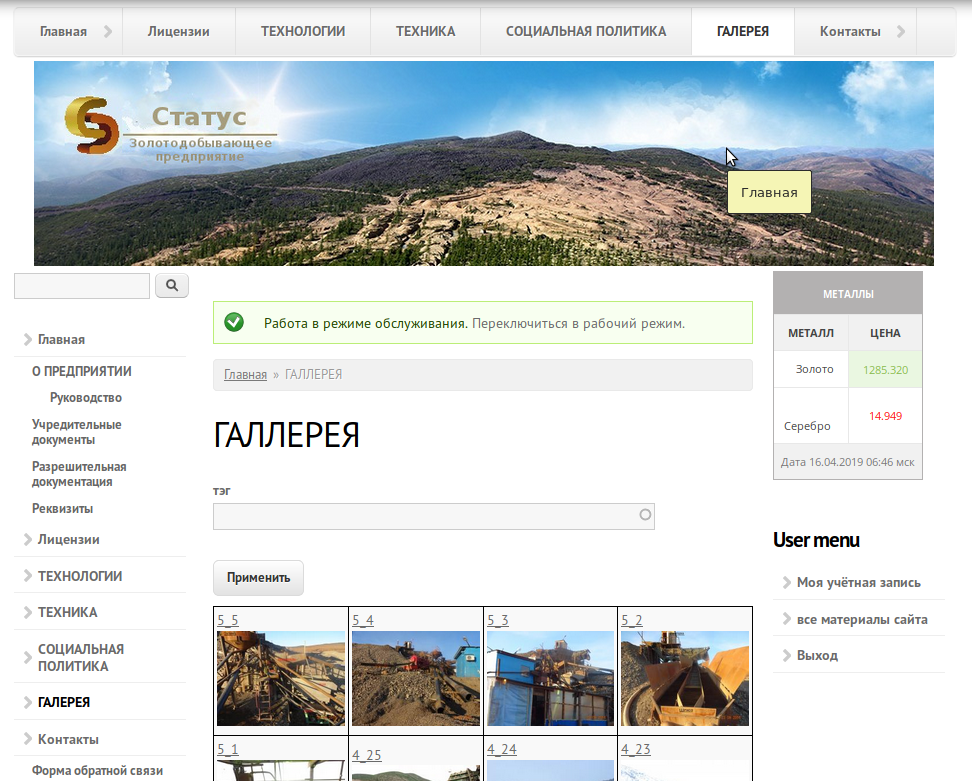
Task: Switch to working mode link
Action: (x=578, y=324)
